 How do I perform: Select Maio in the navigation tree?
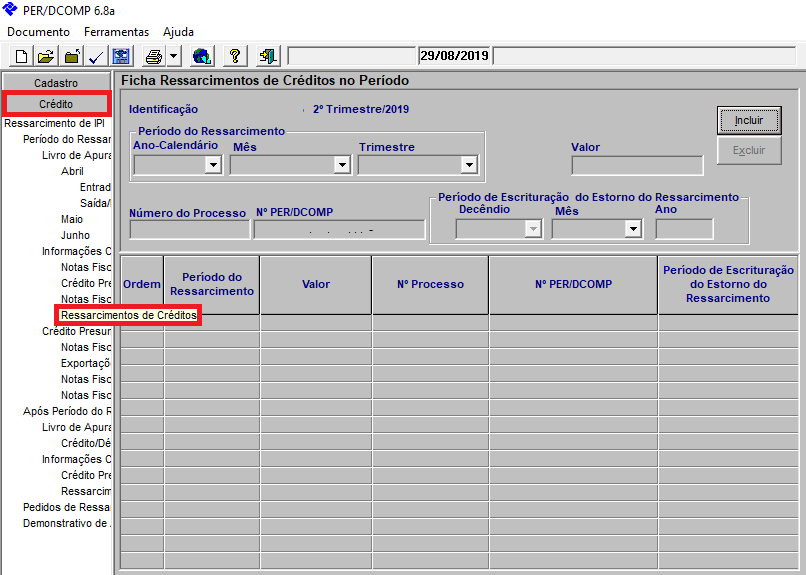[x=72, y=219]
